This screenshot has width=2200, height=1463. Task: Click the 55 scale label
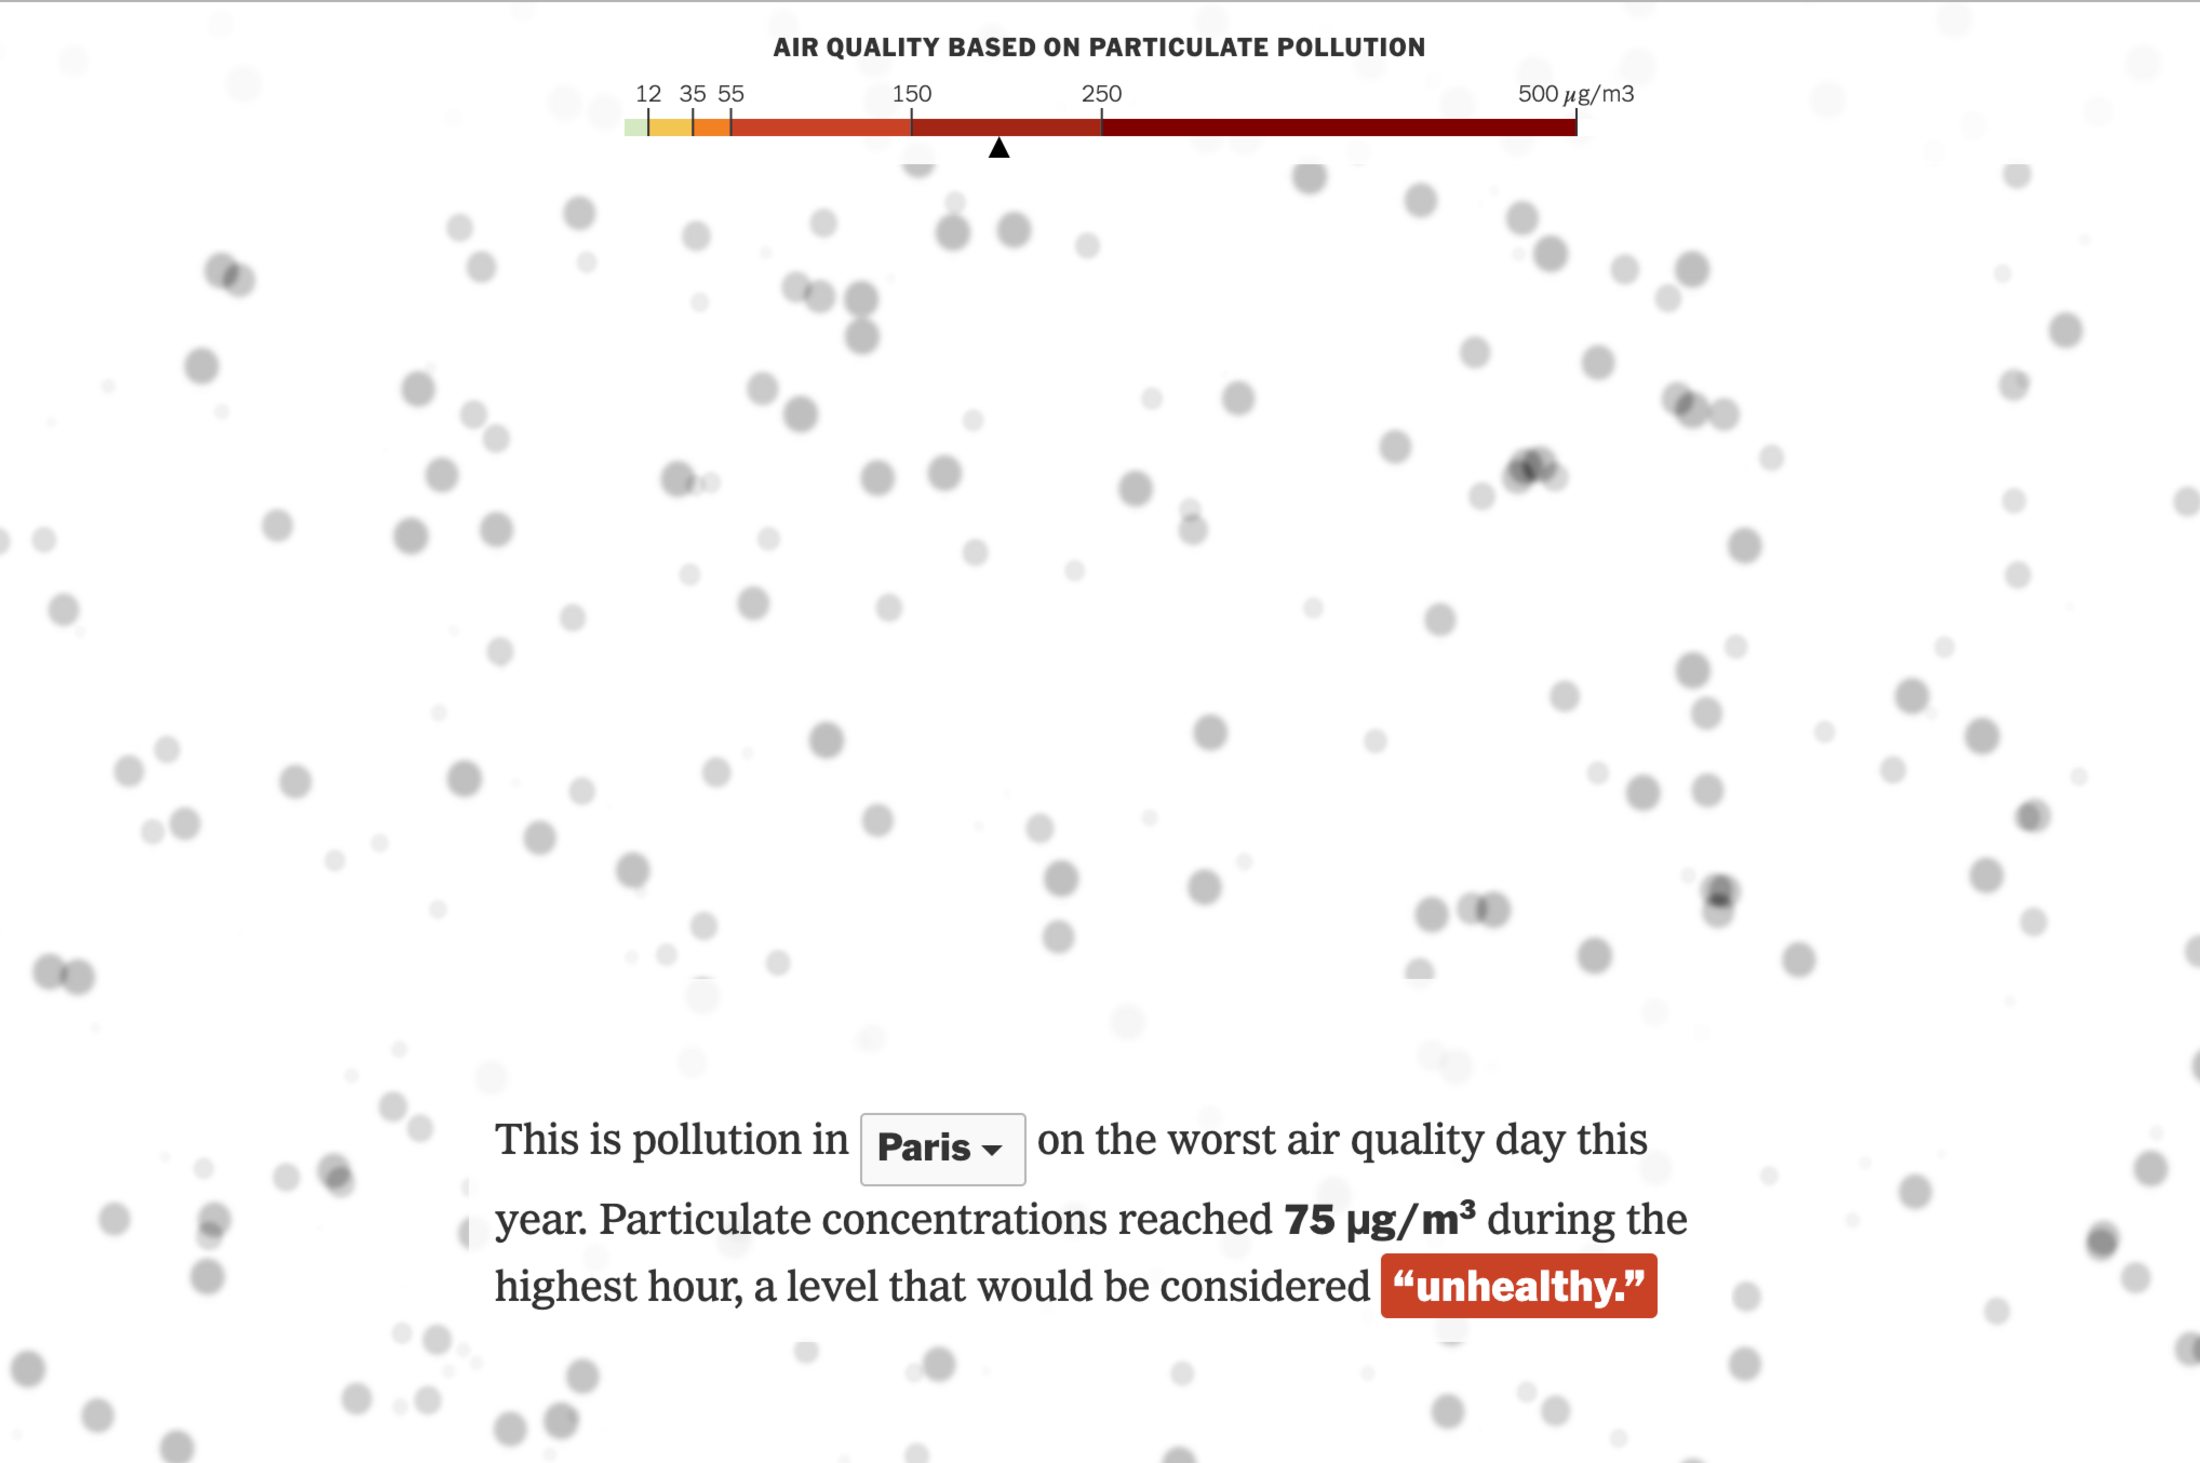pyautogui.click(x=731, y=94)
